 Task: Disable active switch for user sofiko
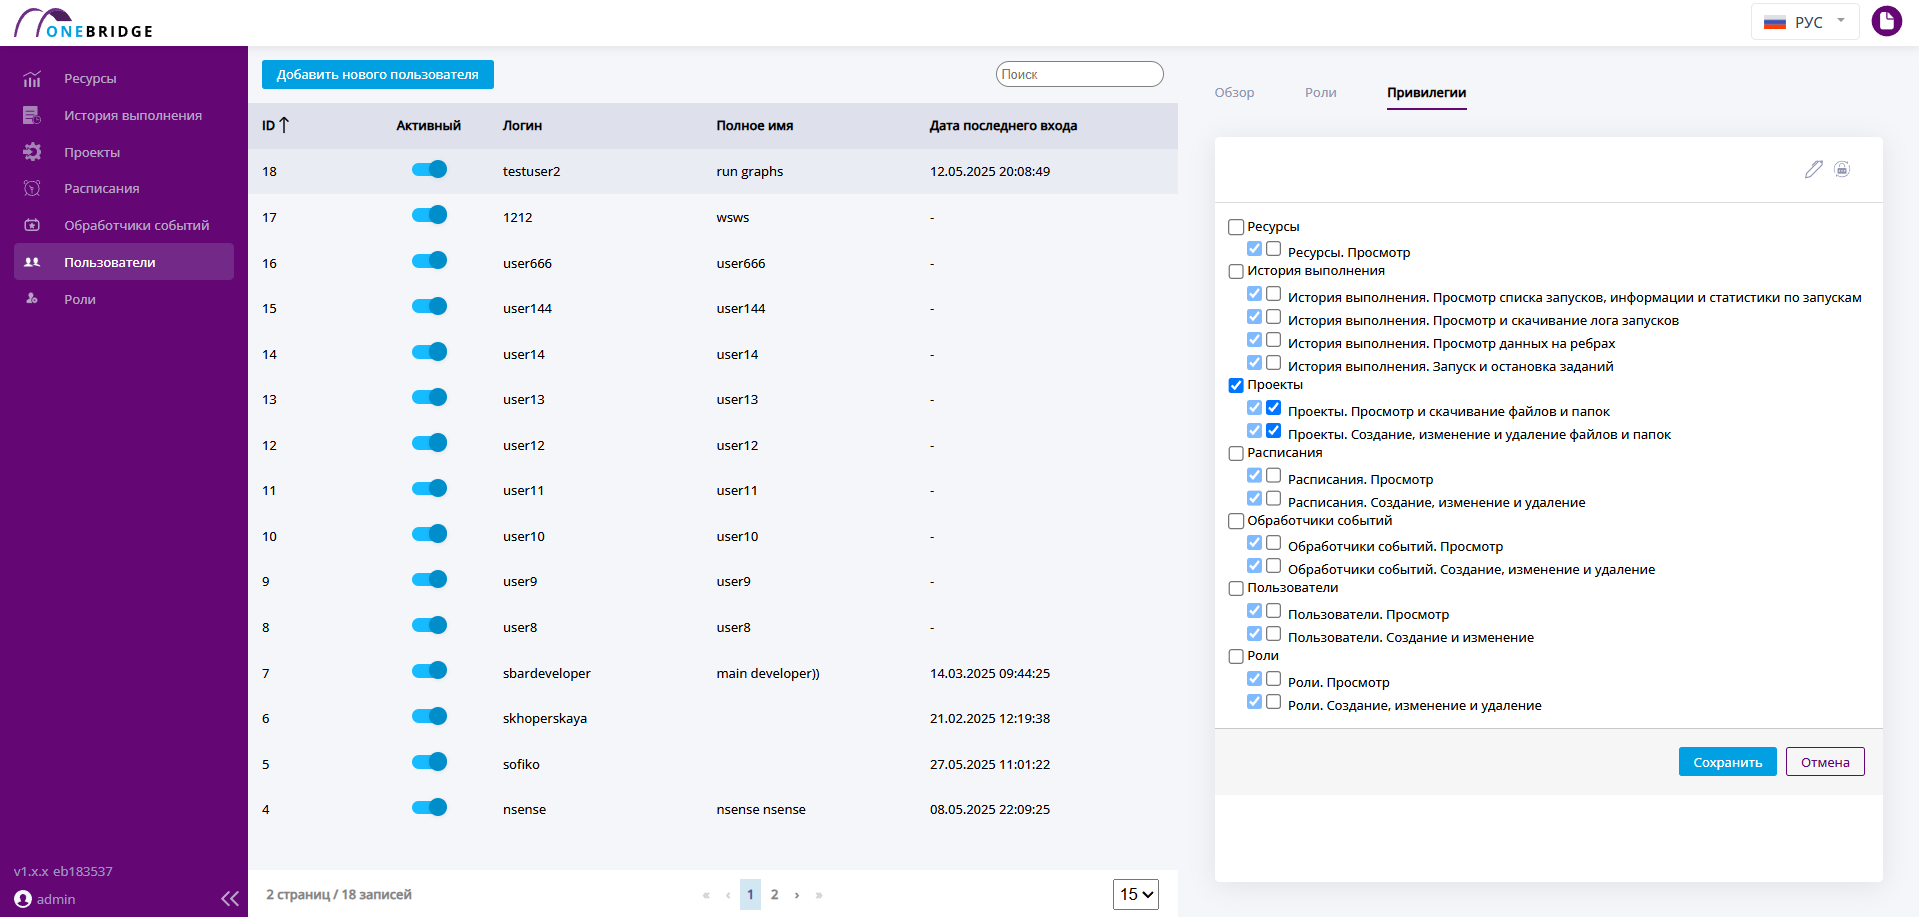[x=429, y=762]
